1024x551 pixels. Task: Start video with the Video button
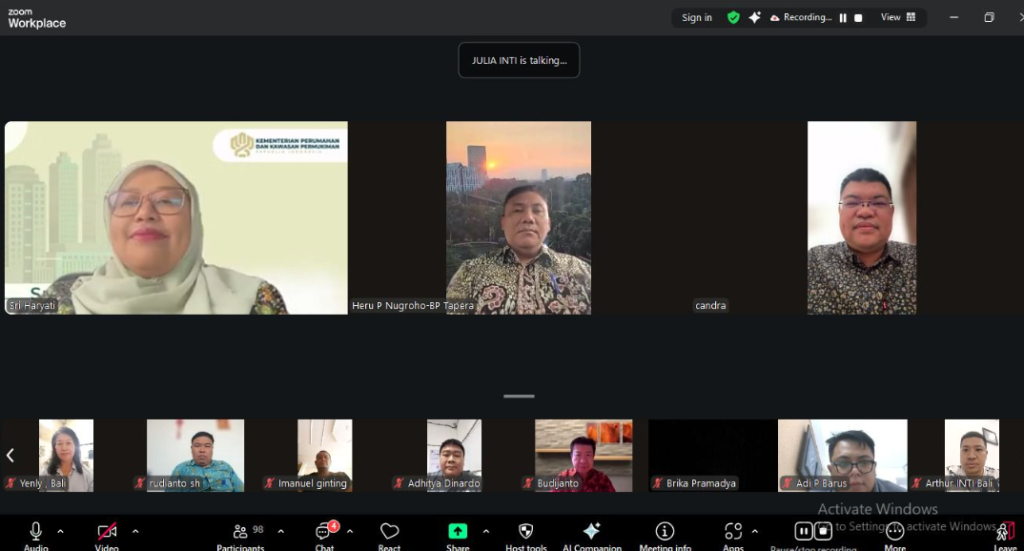[x=107, y=533]
